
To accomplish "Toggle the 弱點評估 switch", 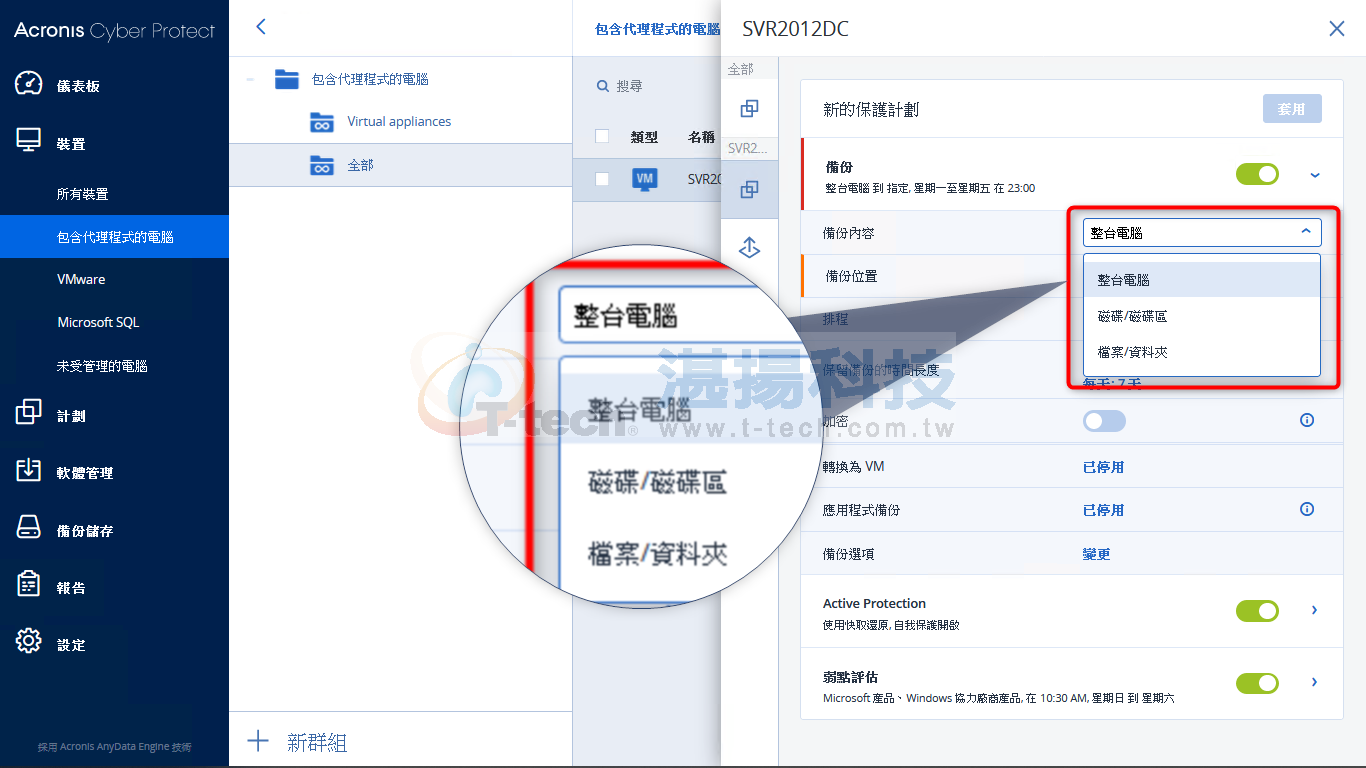I will point(1257,683).
